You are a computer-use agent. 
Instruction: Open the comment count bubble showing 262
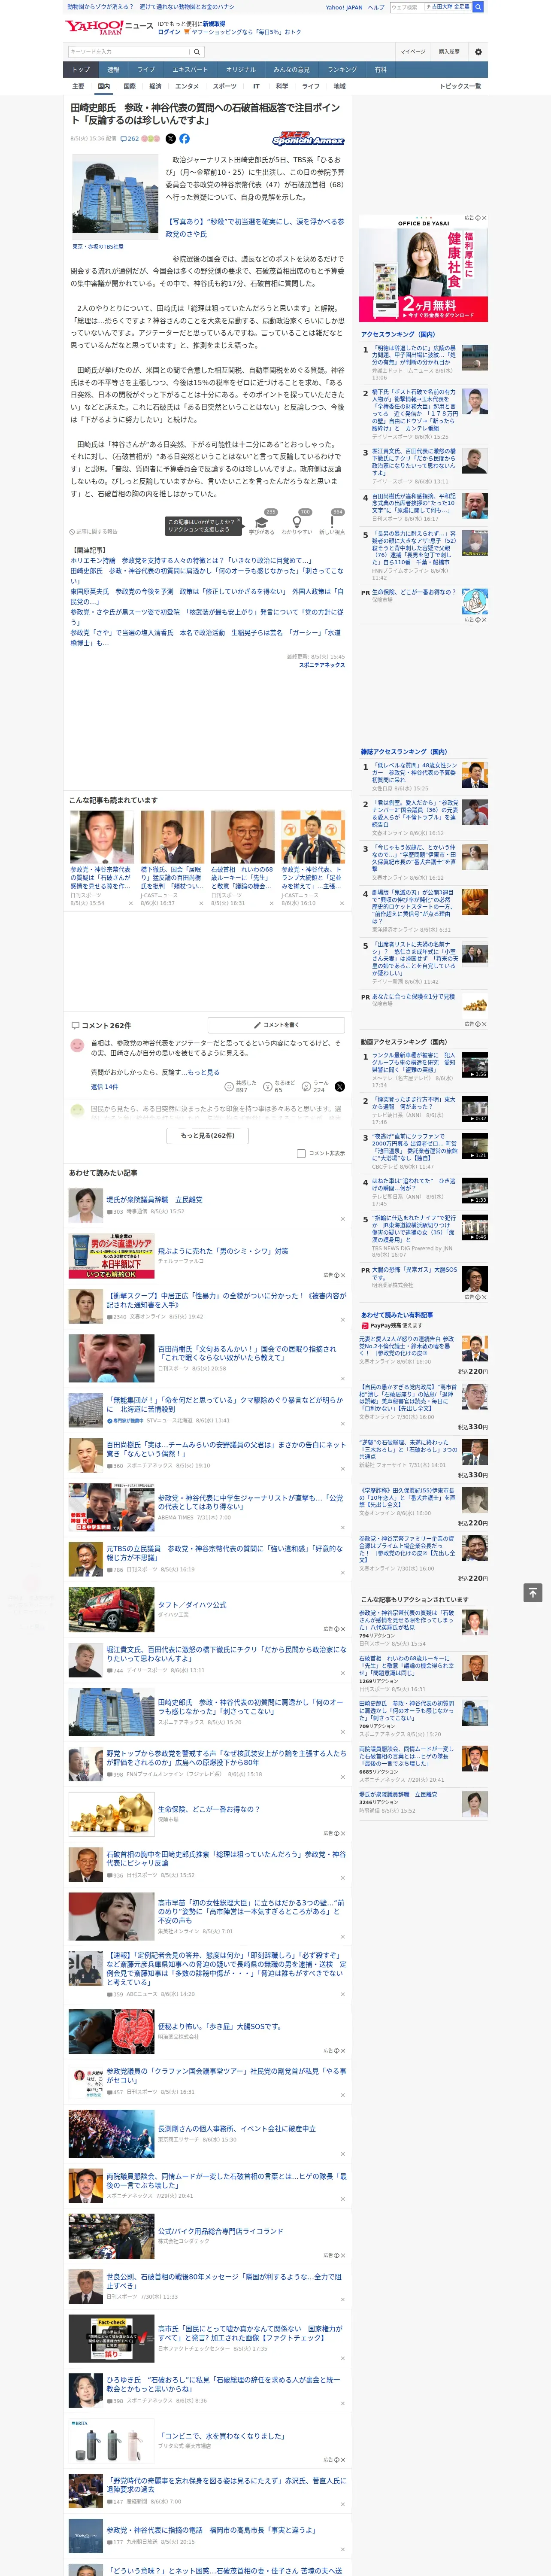tap(131, 139)
